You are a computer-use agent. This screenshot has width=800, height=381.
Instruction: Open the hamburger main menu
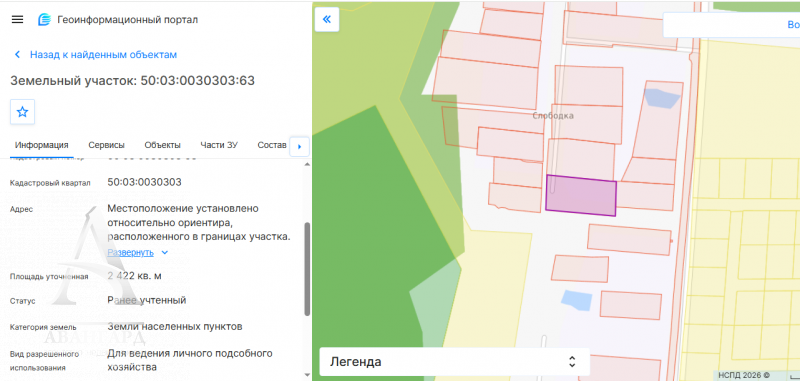pos(17,19)
